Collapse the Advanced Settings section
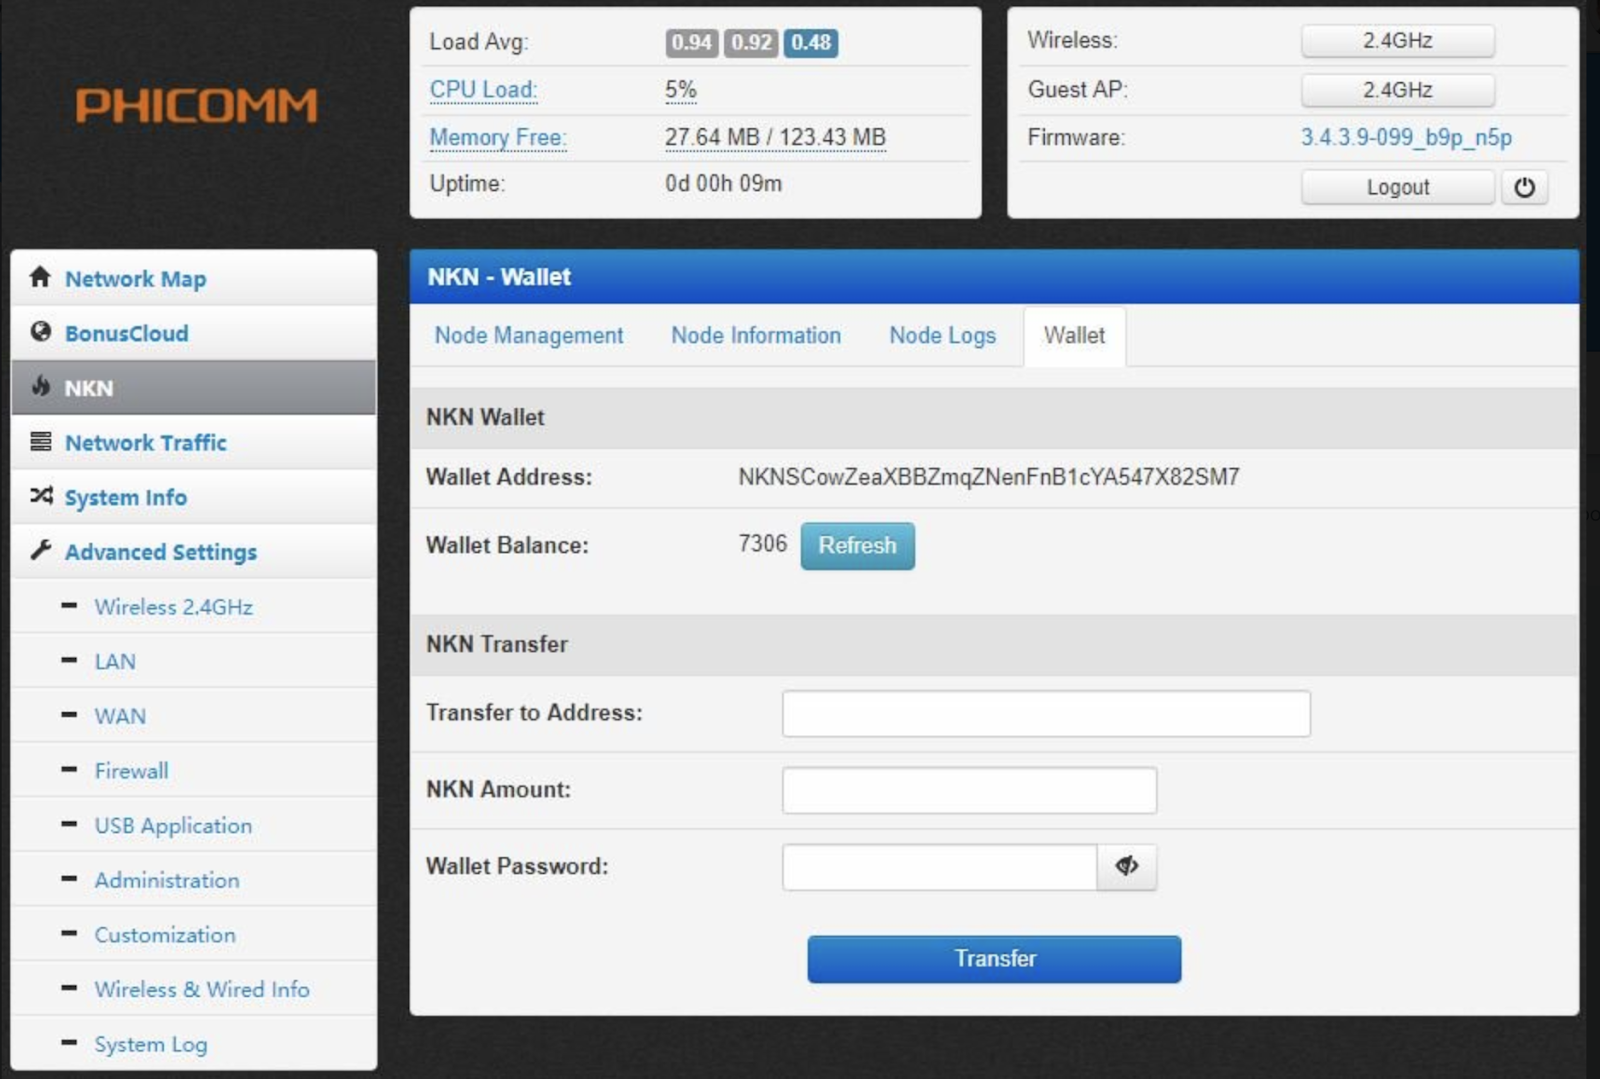The height and width of the screenshot is (1079, 1600). click(x=194, y=552)
